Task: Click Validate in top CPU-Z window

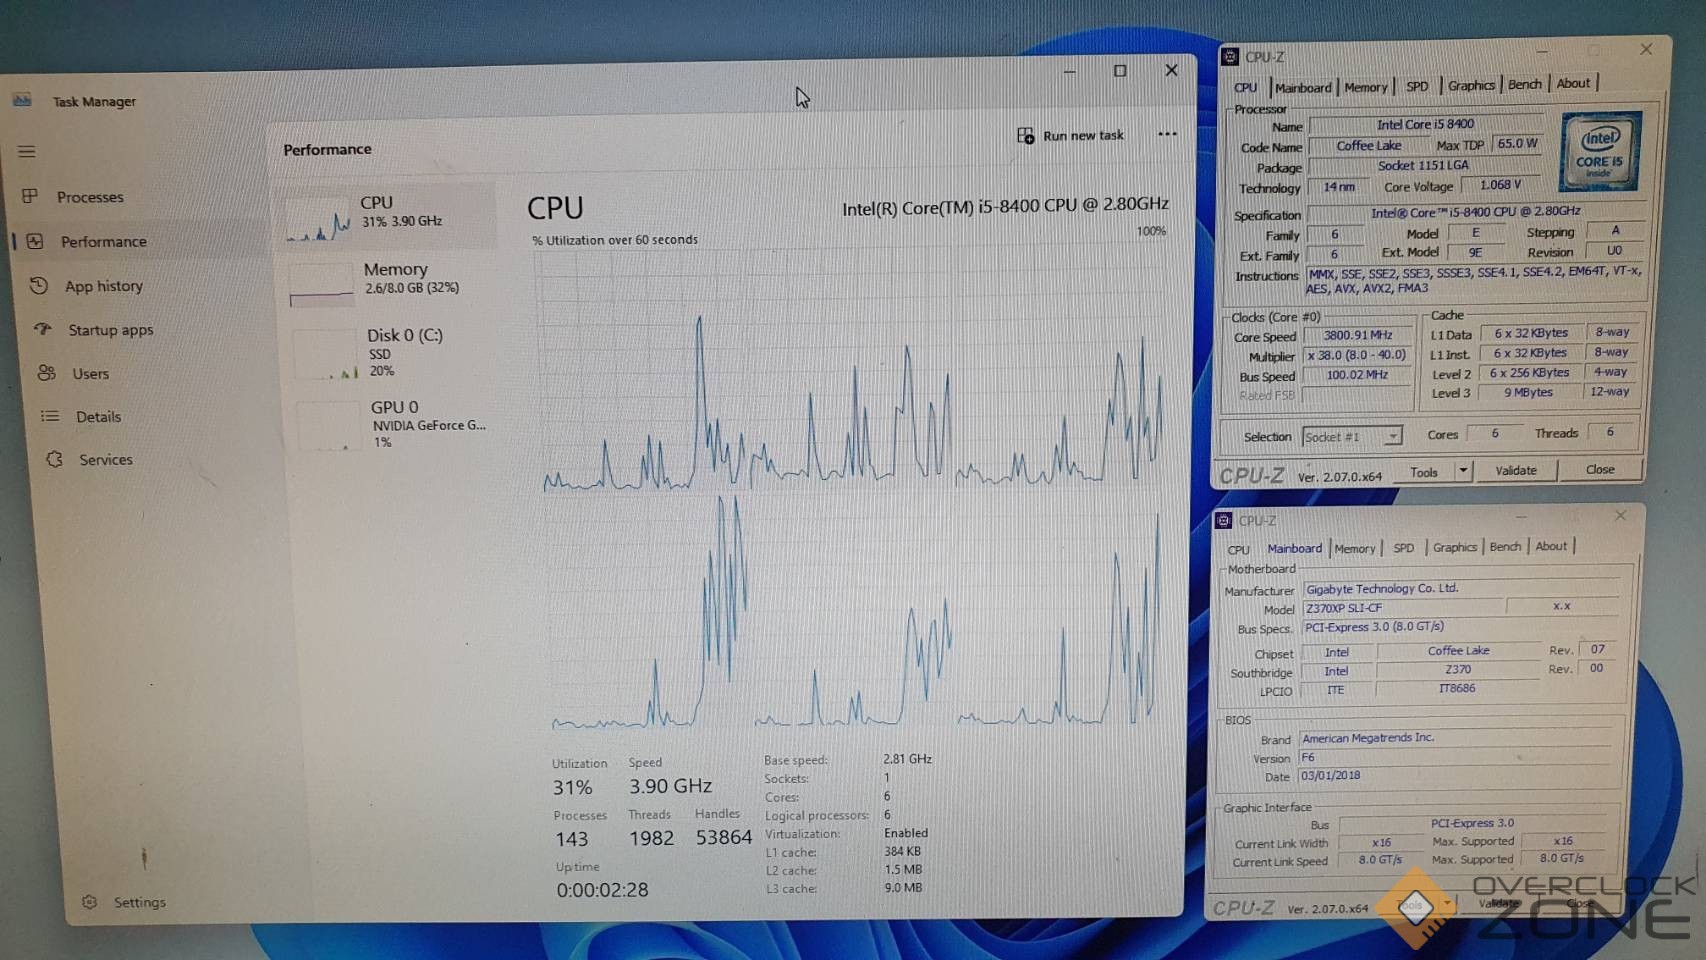Action: [1516, 470]
